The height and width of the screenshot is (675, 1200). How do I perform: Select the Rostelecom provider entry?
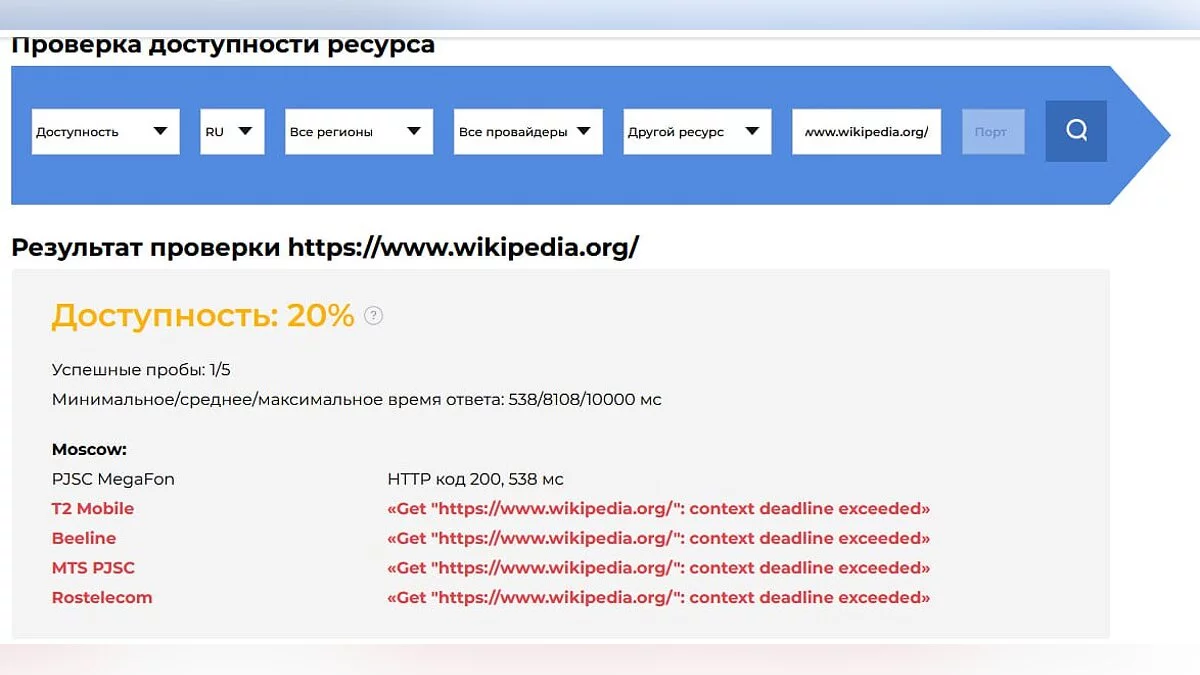click(x=102, y=598)
